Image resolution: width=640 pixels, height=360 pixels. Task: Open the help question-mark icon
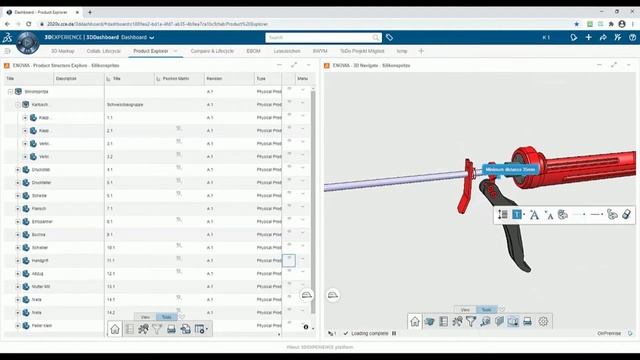(x=632, y=38)
